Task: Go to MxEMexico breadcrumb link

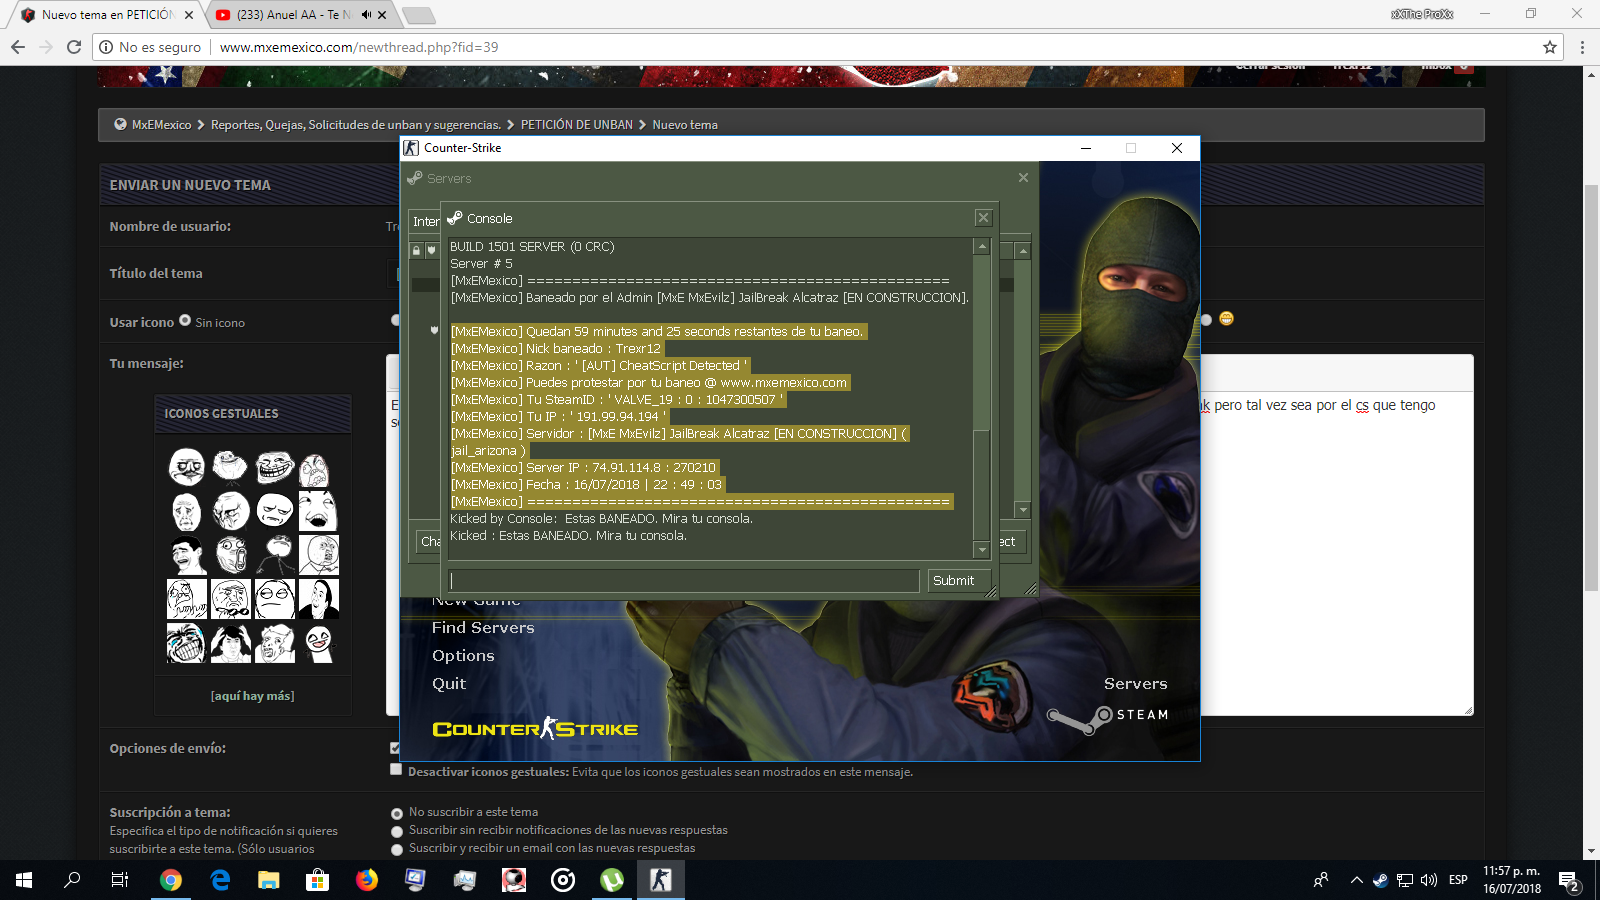Action: pos(161,125)
